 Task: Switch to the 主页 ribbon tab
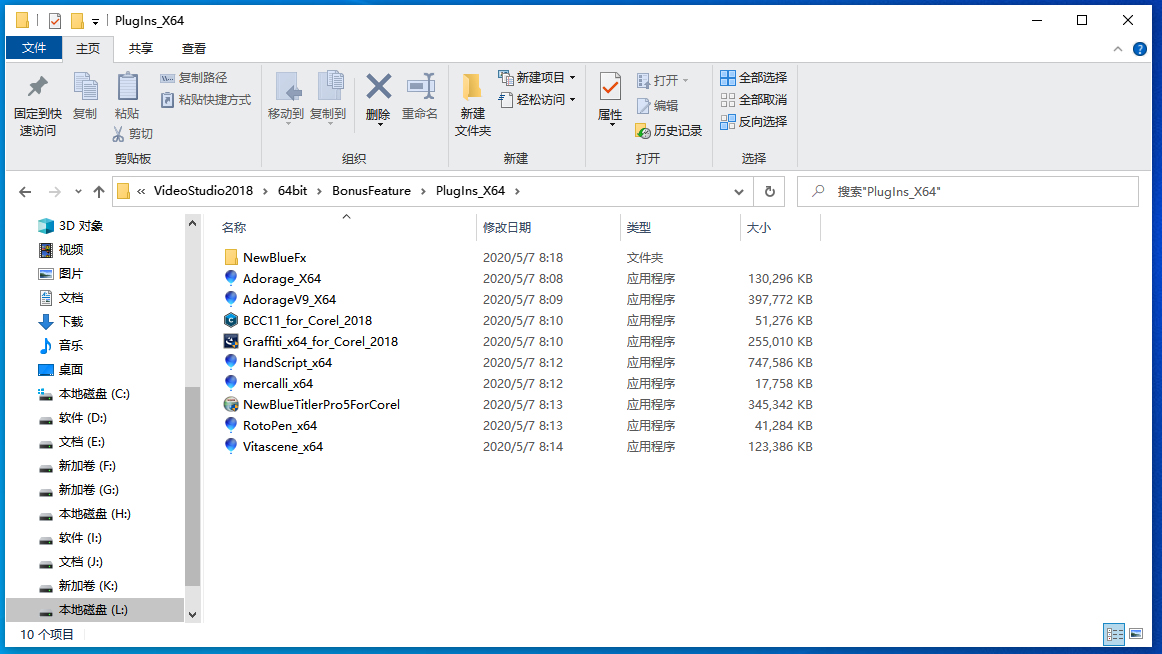pos(87,49)
